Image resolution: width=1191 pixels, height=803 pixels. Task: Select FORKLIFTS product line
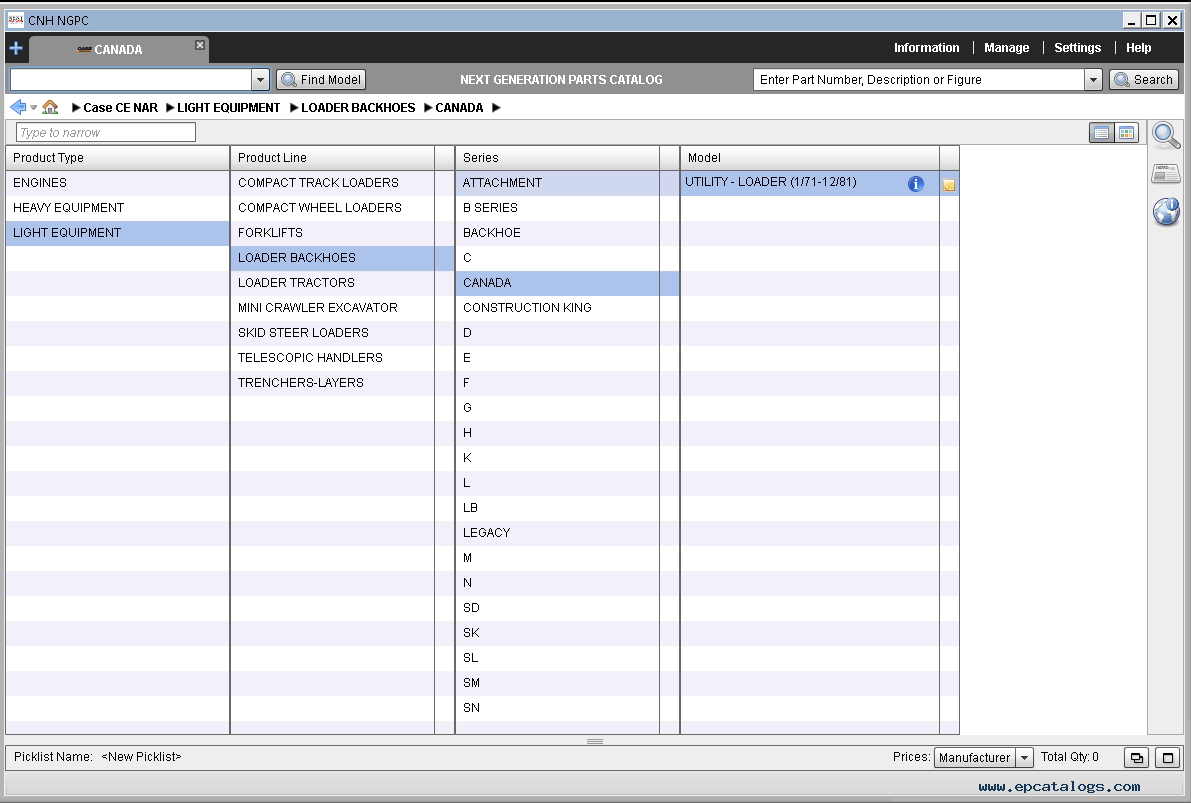333,233
